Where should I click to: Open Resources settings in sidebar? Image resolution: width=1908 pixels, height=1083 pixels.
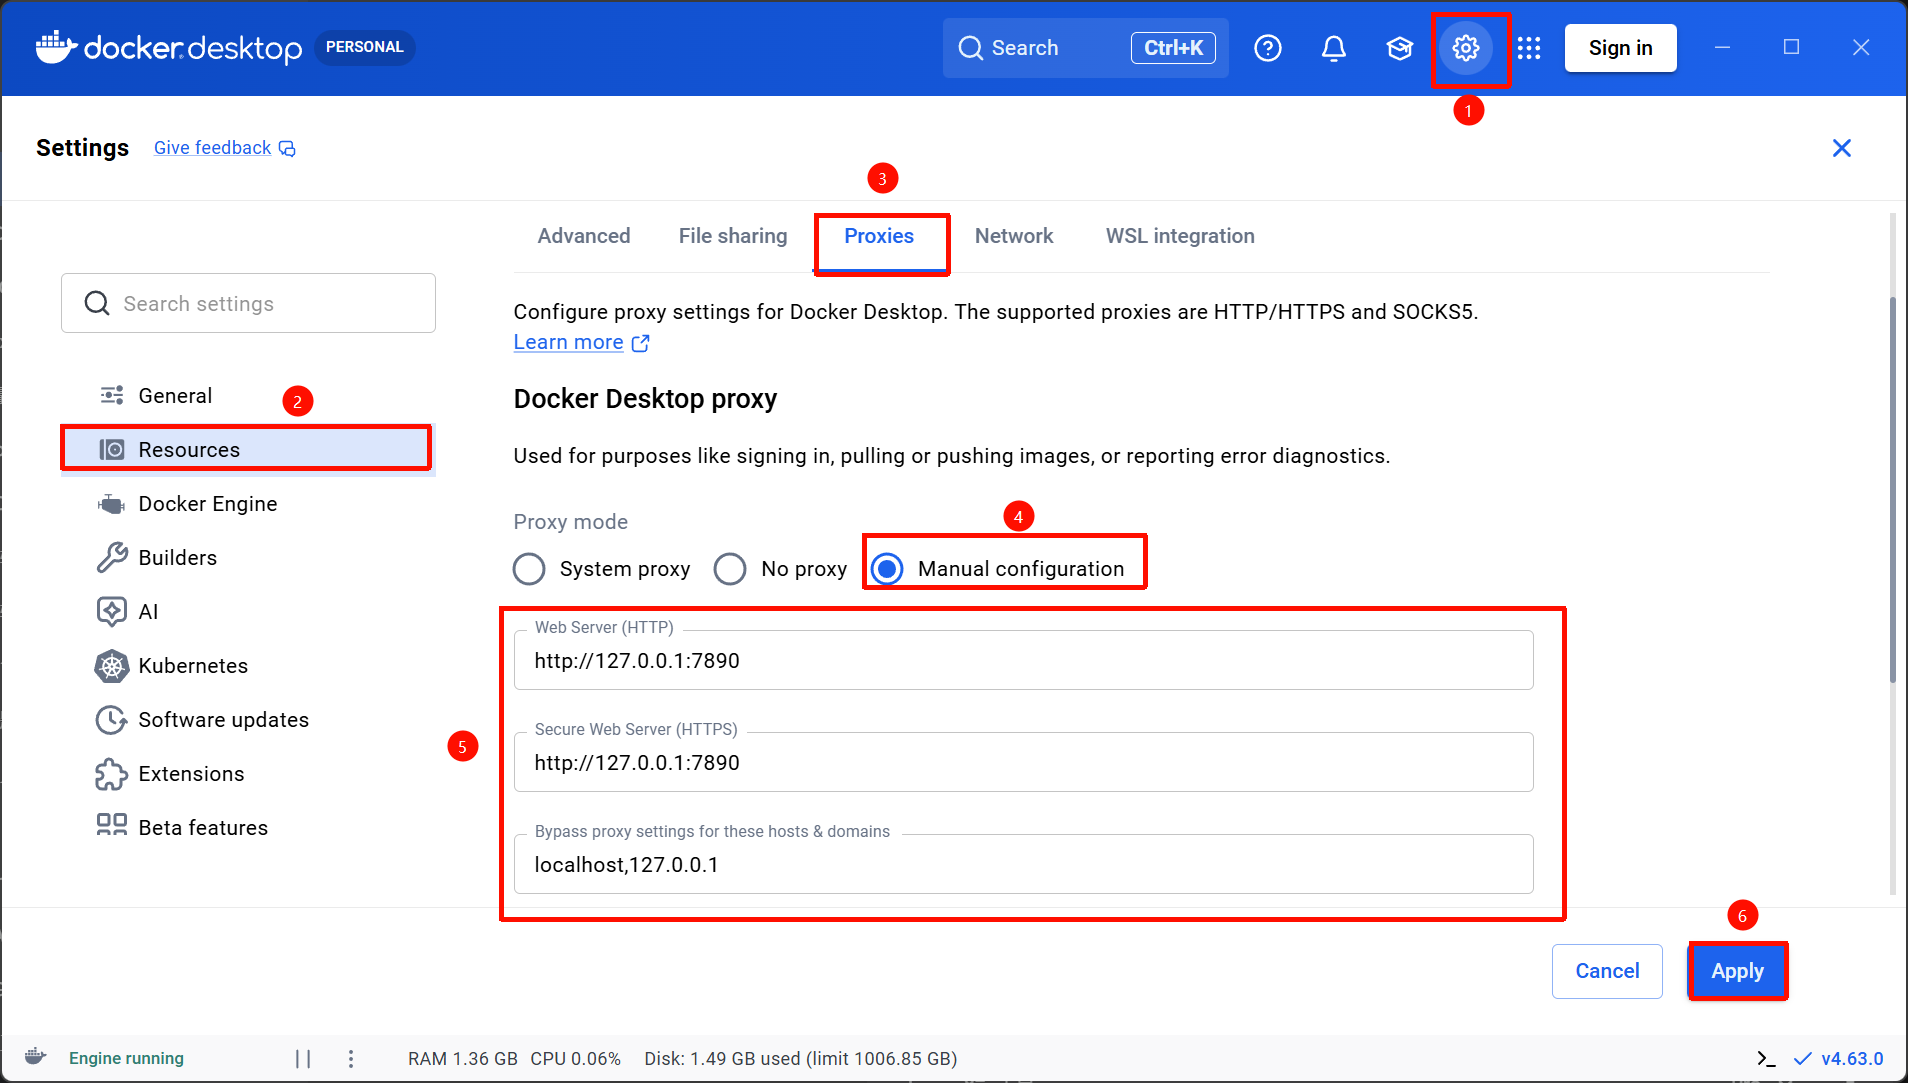pyautogui.click(x=248, y=449)
